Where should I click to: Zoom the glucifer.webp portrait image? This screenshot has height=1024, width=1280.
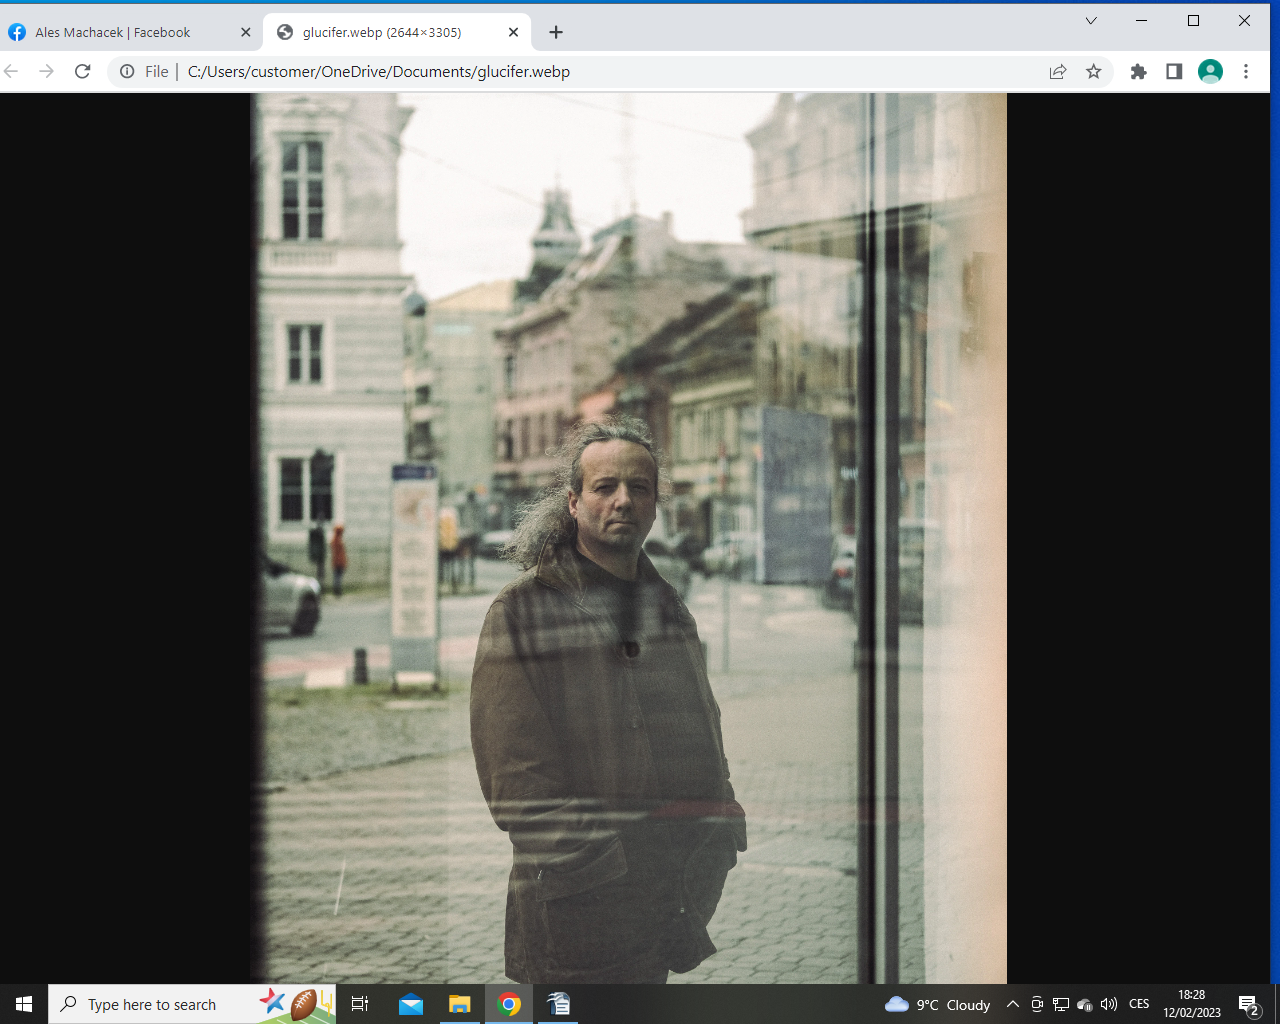tap(628, 538)
